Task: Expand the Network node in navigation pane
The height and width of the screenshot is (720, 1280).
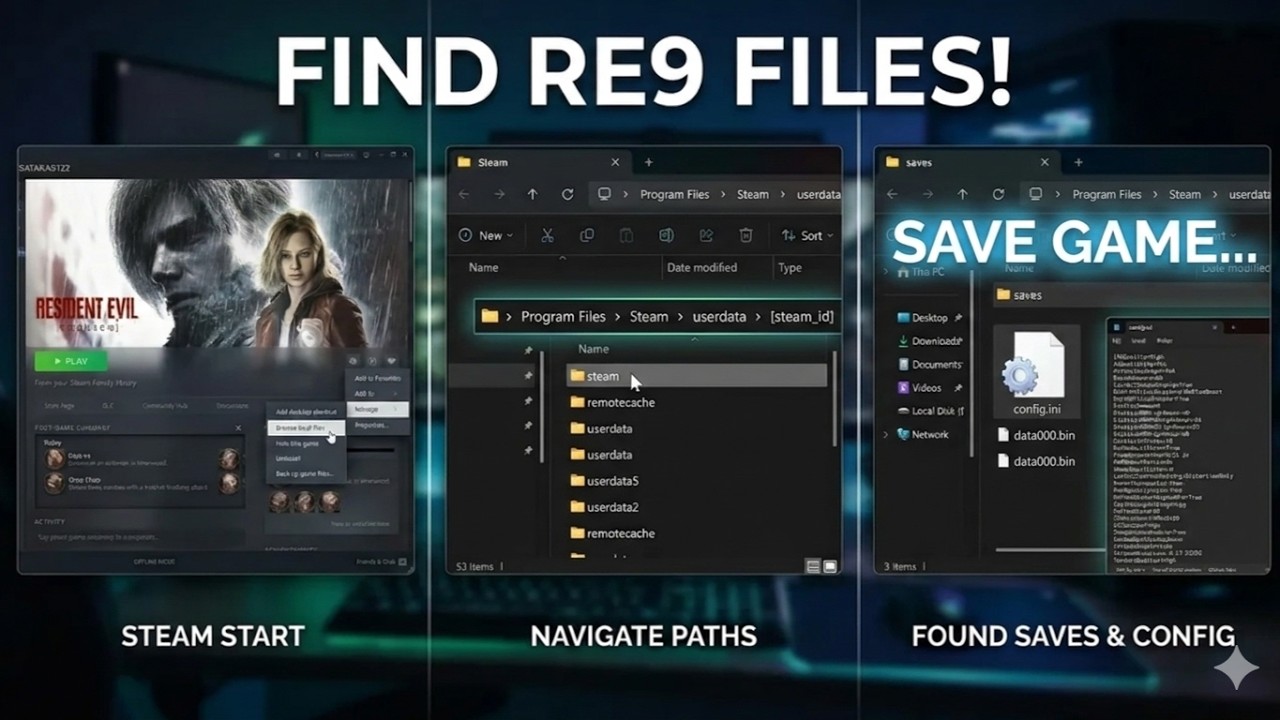Action: coord(886,435)
